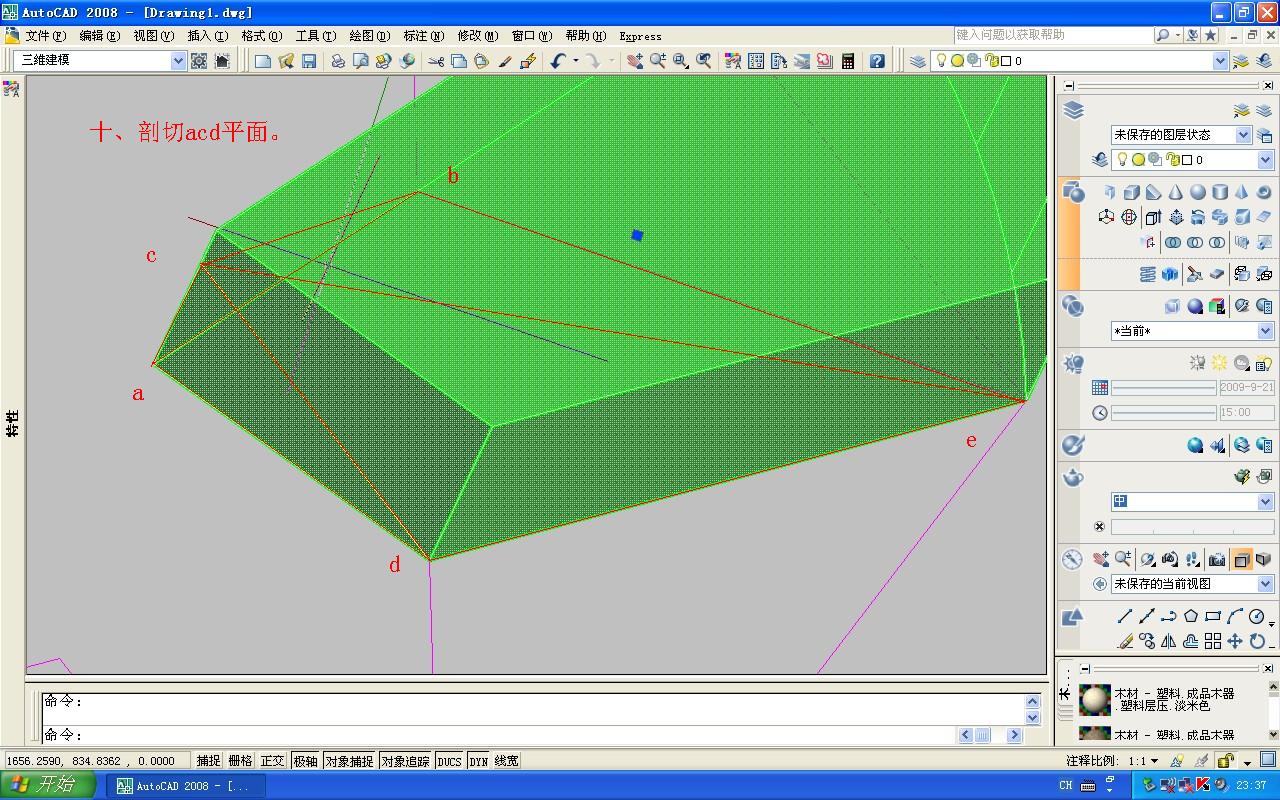
Task: Click the CH language indicator in the taskbar
Action: (x=1066, y=786)
